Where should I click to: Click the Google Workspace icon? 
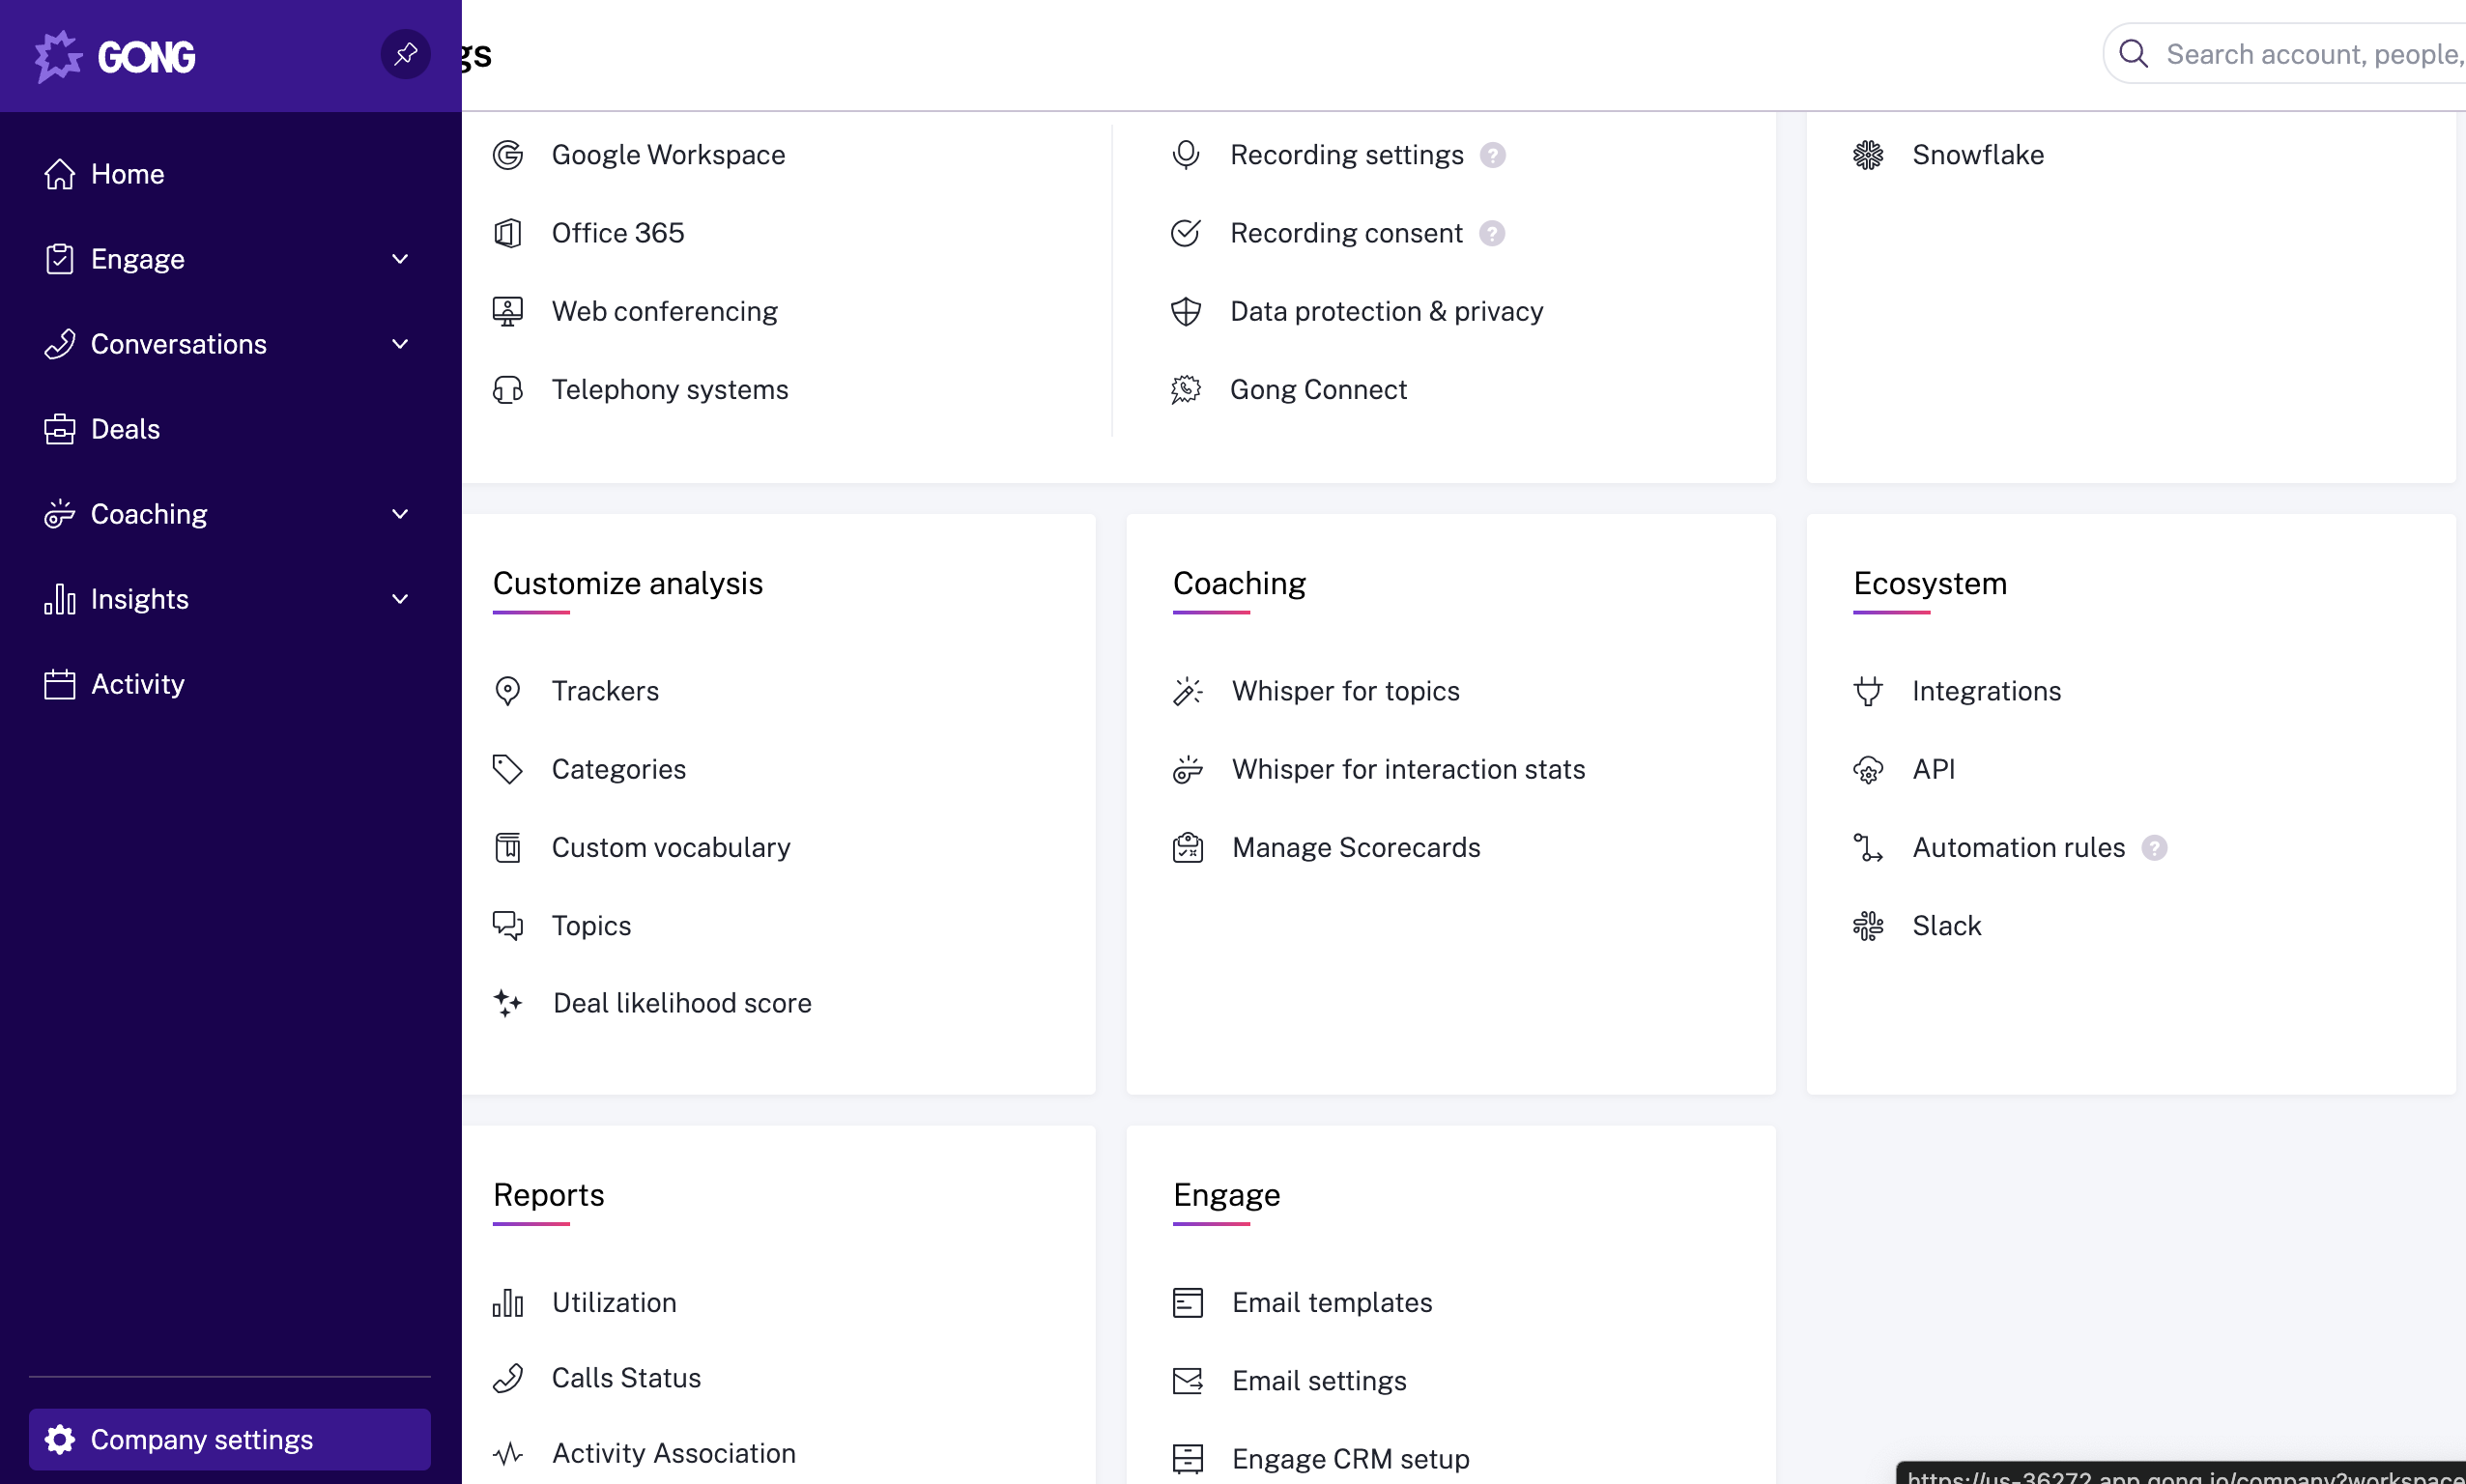[x=509, y=155]
